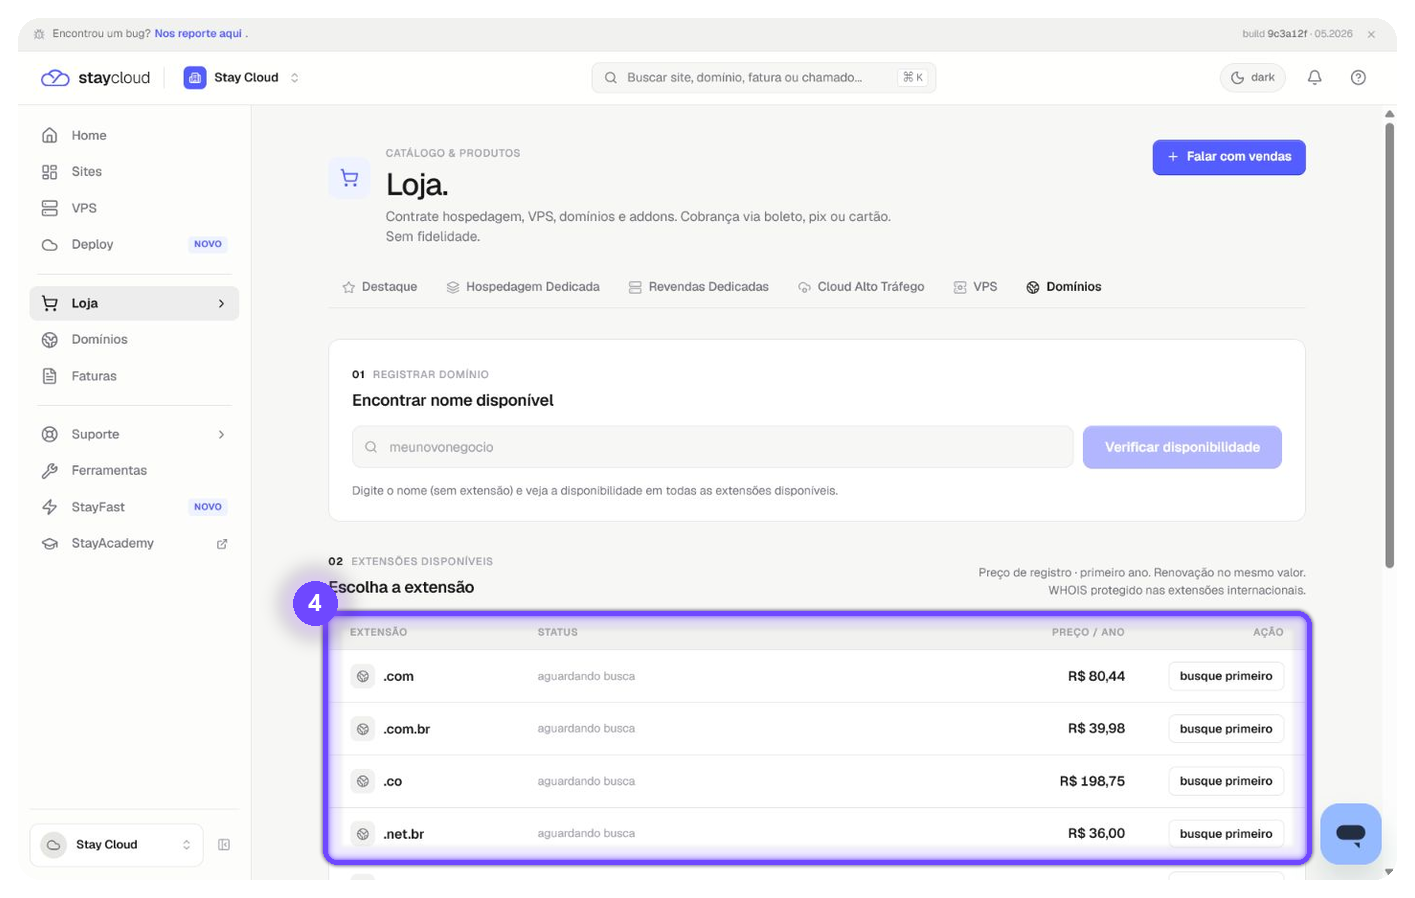Click the globe icon in the .com row
This screenshot has width=1415, height=898.
[x=363, y=676]
